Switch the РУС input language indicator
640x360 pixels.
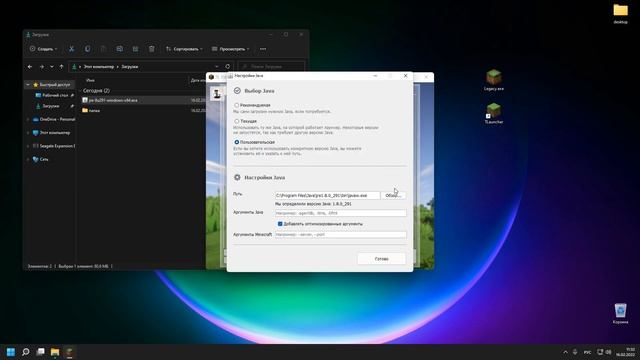[587, 352]
